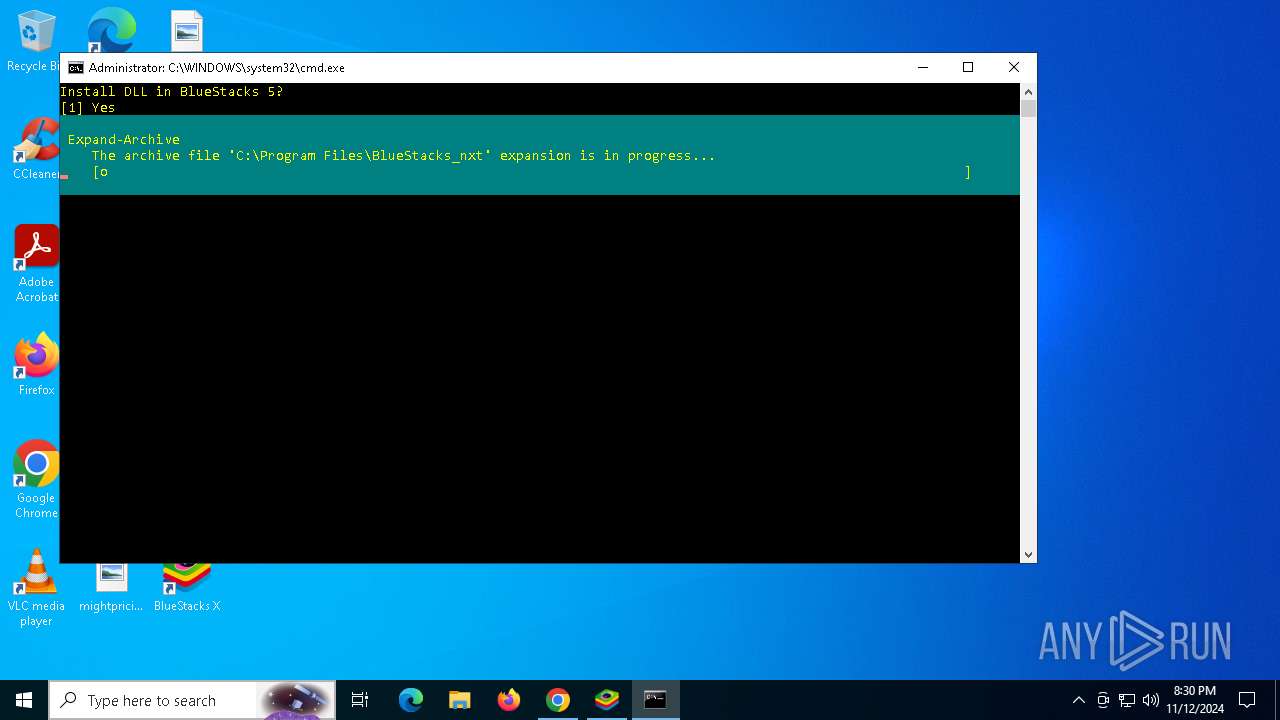Click the cmd.exe title bar system icon

(x=75, y=68)
